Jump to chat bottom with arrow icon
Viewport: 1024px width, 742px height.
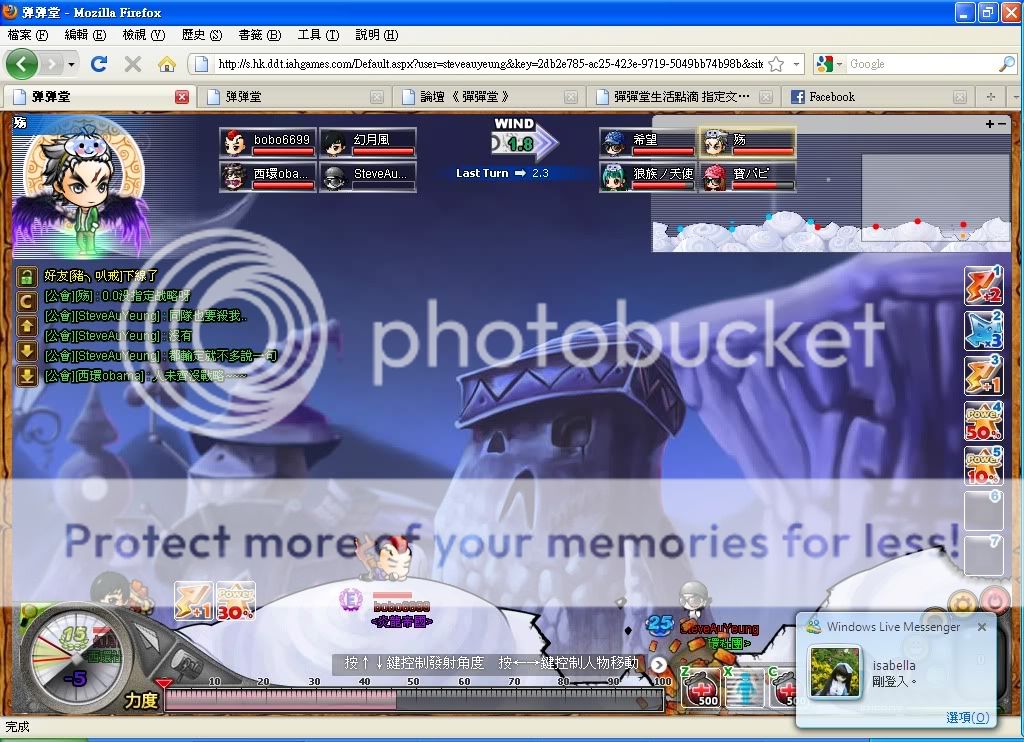[x=27, y=376]
